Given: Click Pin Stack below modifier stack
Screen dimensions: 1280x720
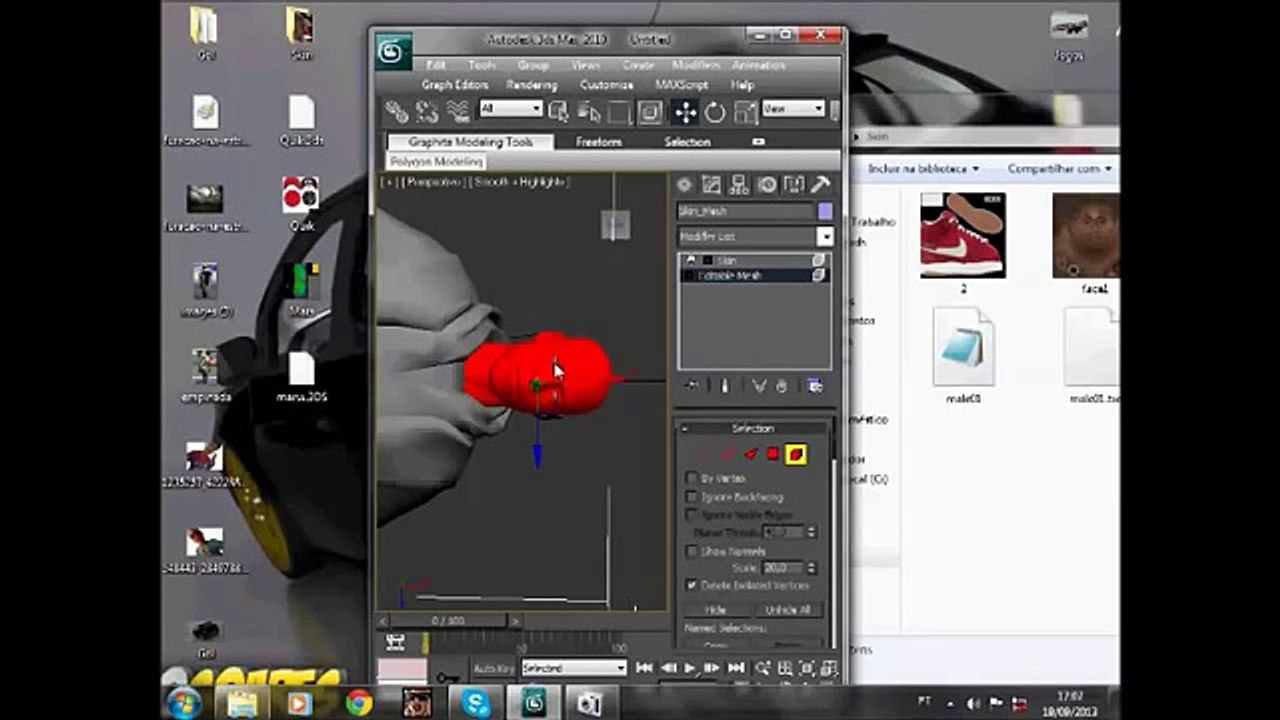Looking at the screenshot, I should tap(691, 386).
